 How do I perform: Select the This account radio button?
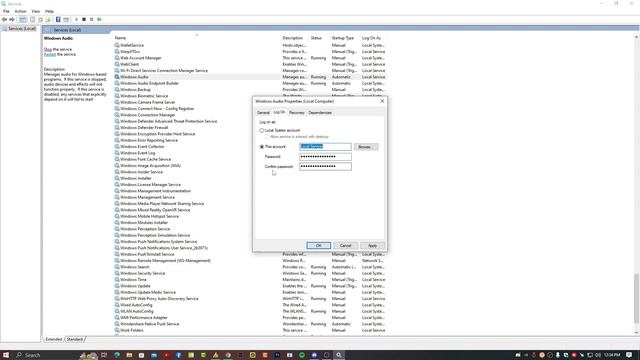[x=262, y=147]
